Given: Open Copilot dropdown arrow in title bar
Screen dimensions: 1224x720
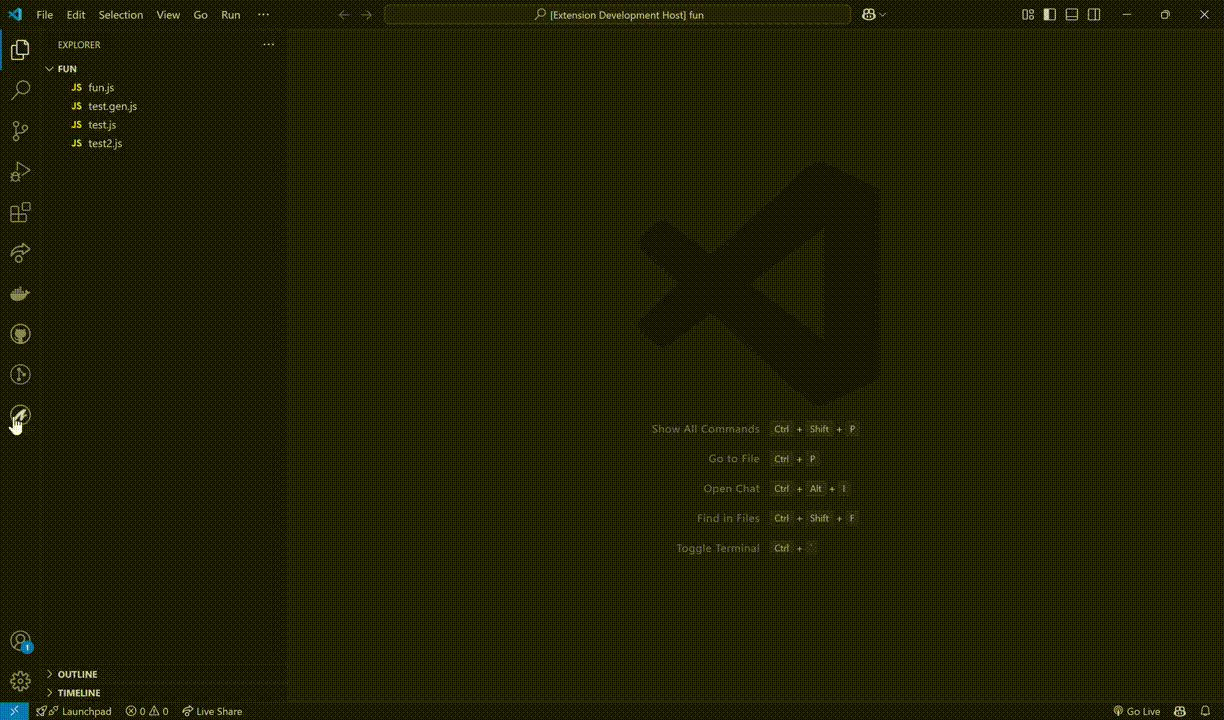Looking at the screenshot, I should (883, 15).
